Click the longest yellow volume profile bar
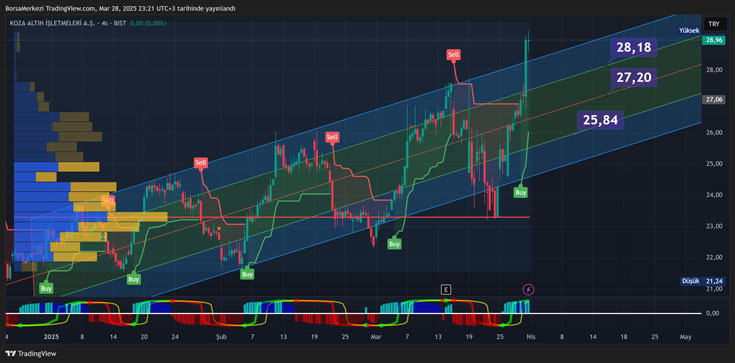The height and width of the screenshot is (363, 735). 137,217
